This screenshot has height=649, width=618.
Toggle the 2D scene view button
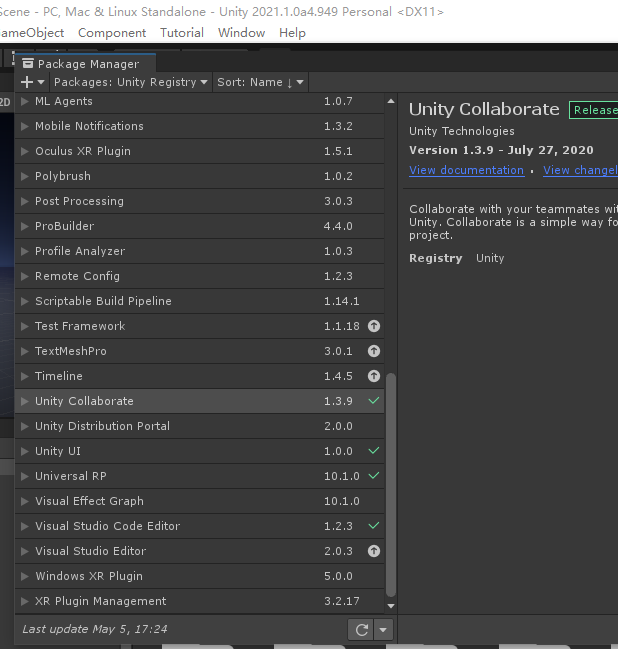coord(5,102)
